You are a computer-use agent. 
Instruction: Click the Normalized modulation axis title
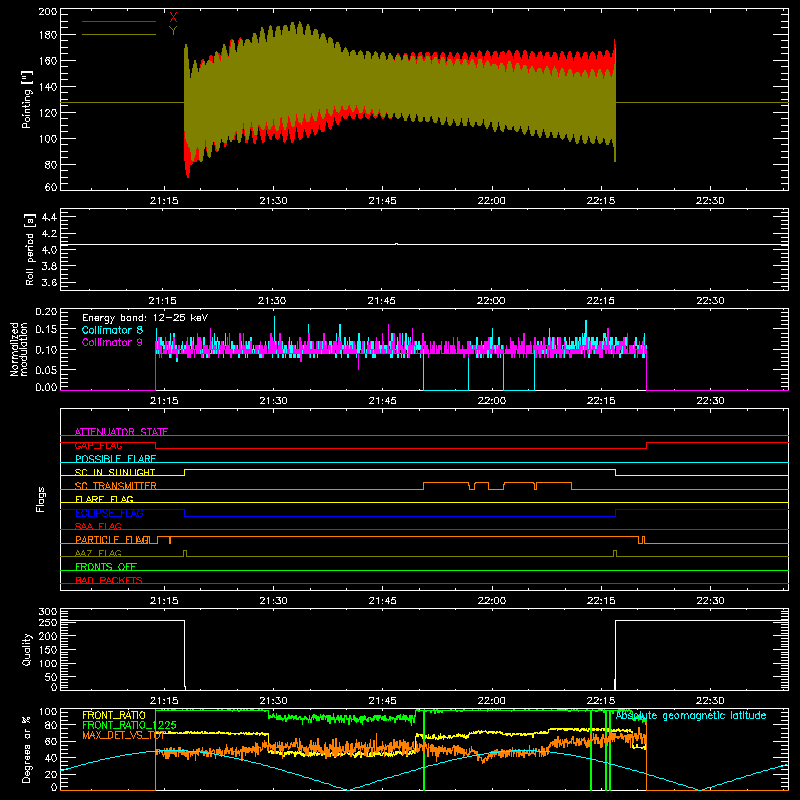(19, 349)
